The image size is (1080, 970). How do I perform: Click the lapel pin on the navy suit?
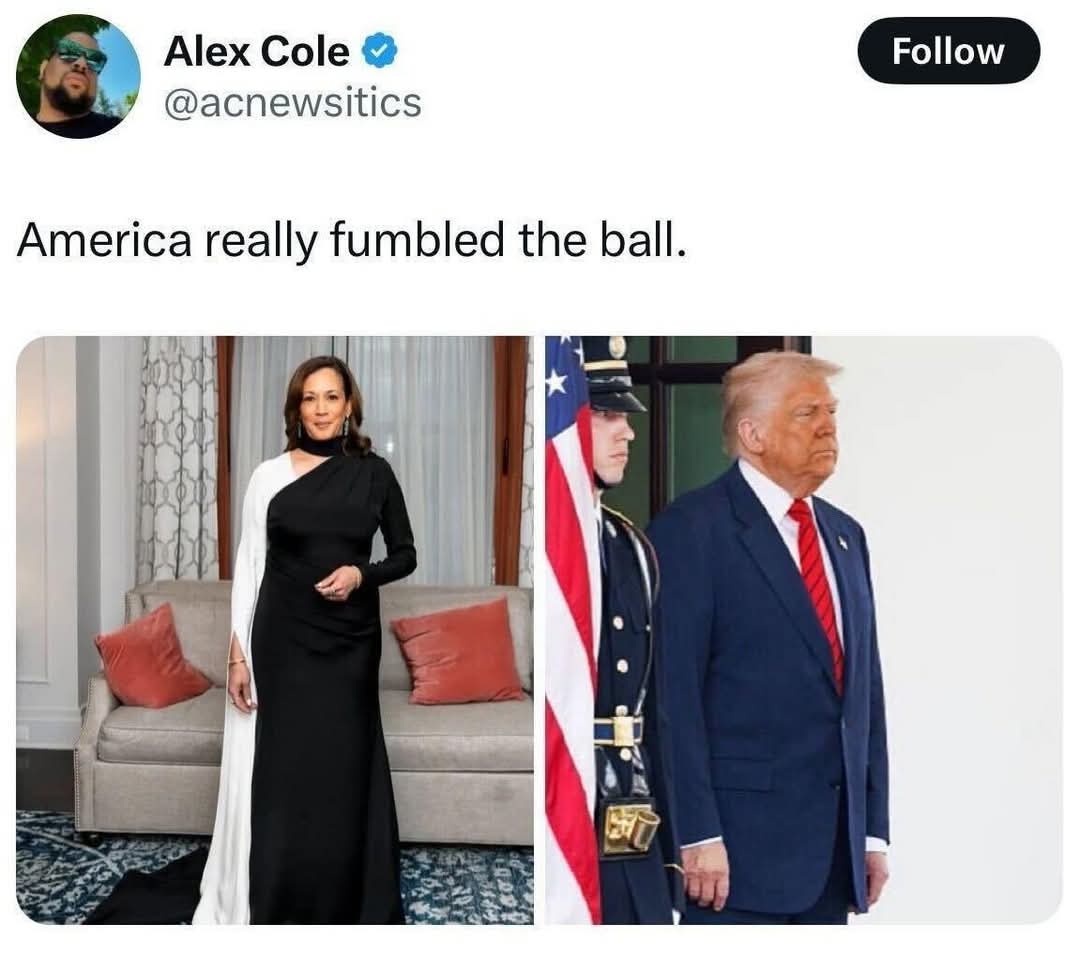pos(842,543)
